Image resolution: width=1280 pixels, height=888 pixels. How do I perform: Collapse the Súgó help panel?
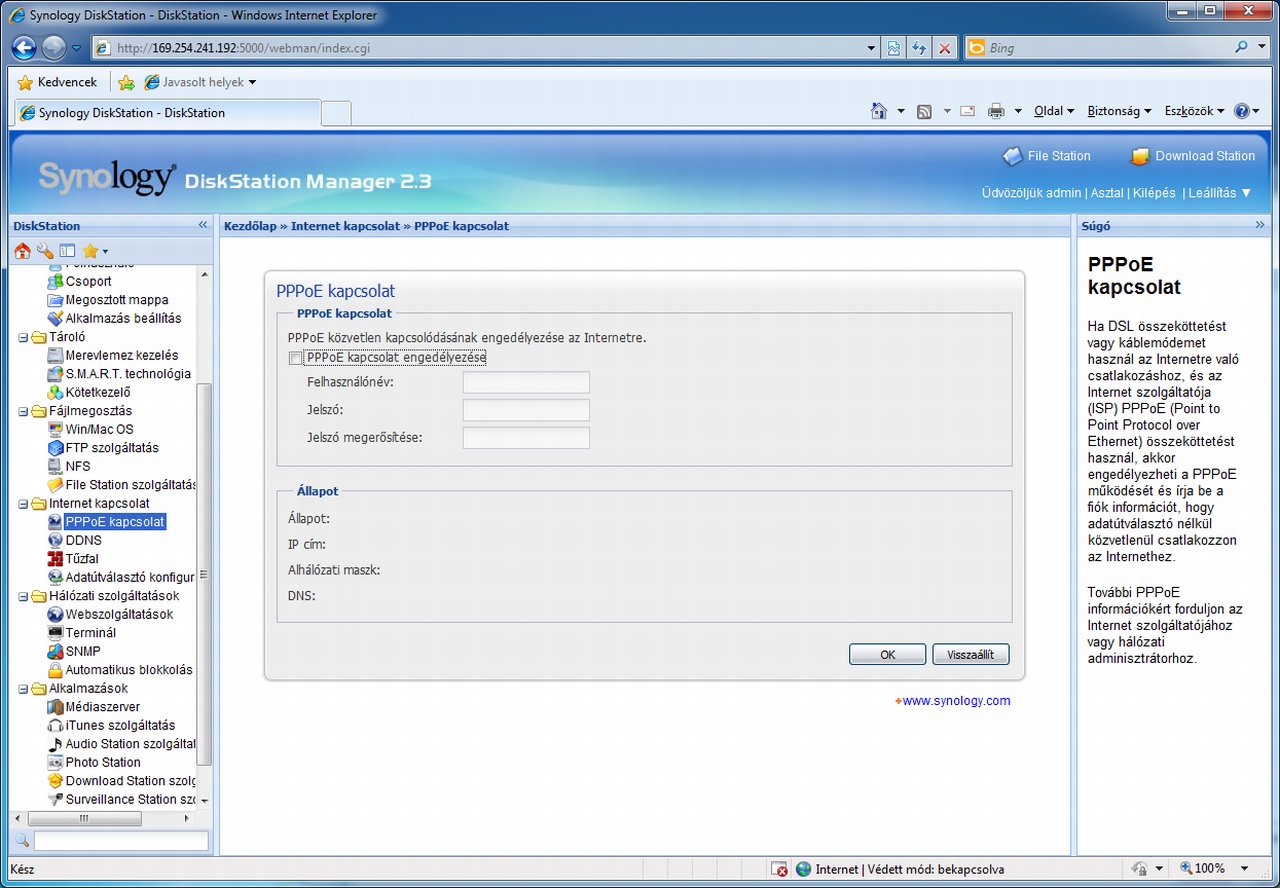(x=1260, y=226)
